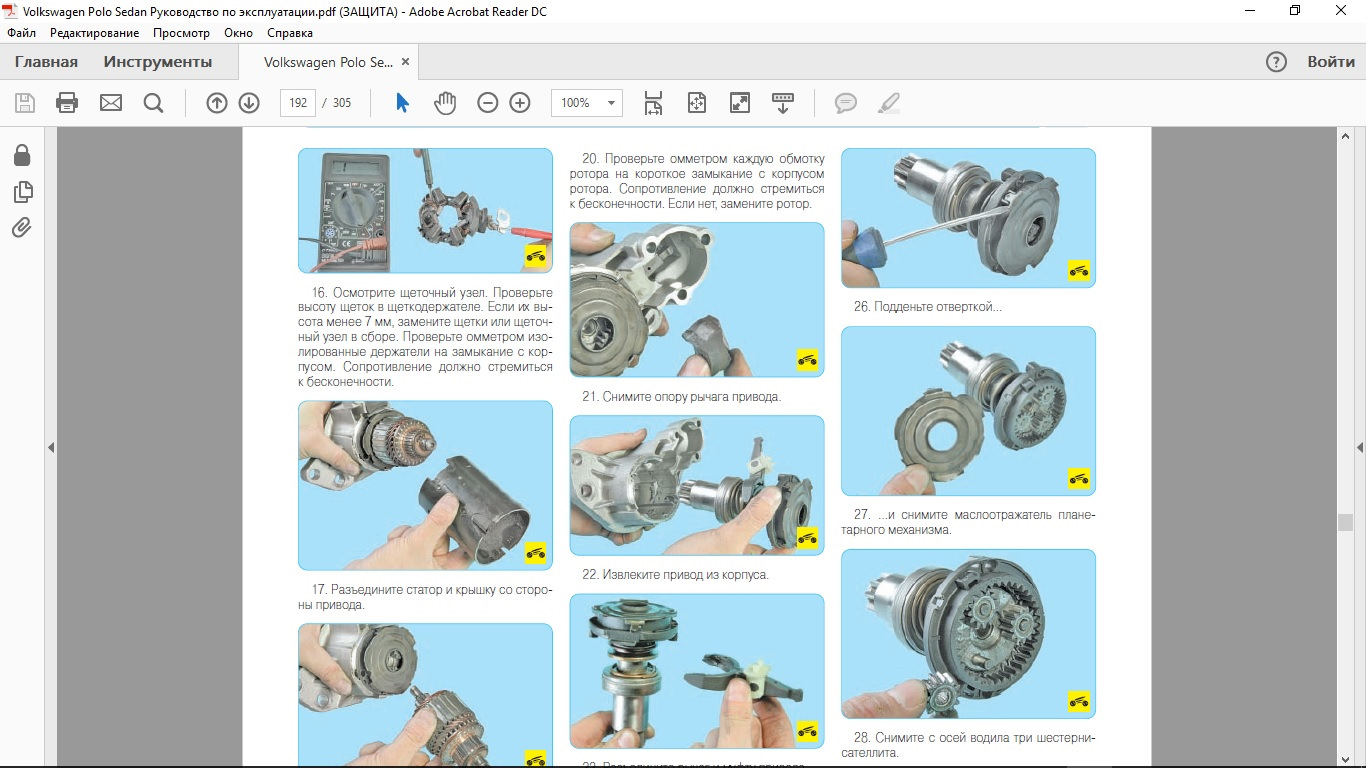Select the Highlight text pen icon

(888, 103)
